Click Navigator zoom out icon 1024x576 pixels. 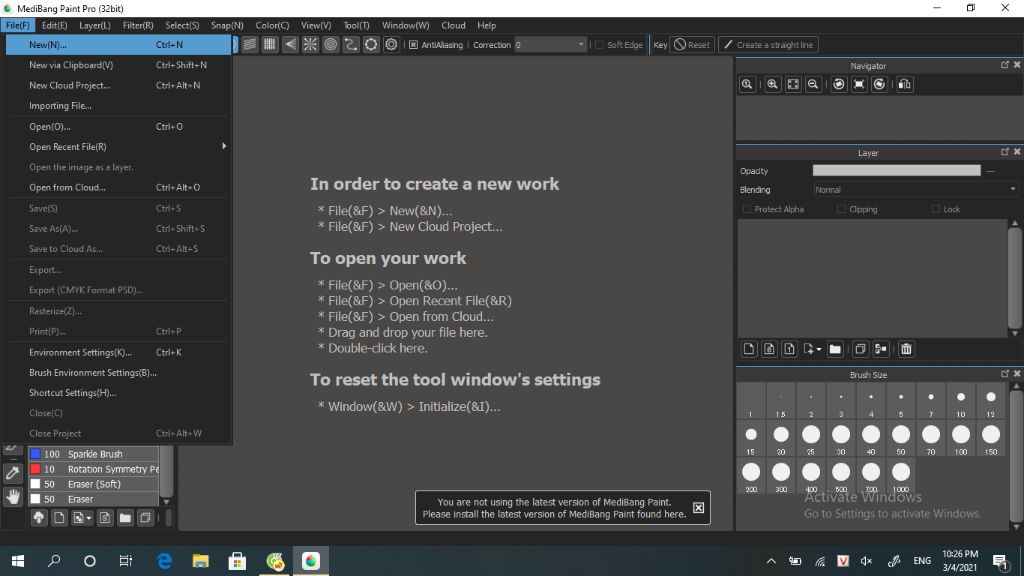[x=813, y=84]
